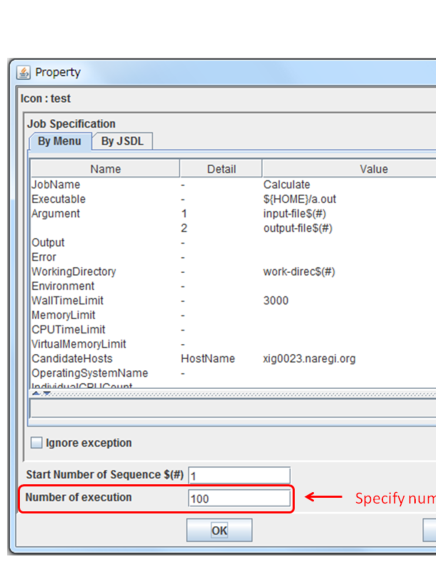
Task: Switch to the By Menu tab
Action: click(60, 141)
